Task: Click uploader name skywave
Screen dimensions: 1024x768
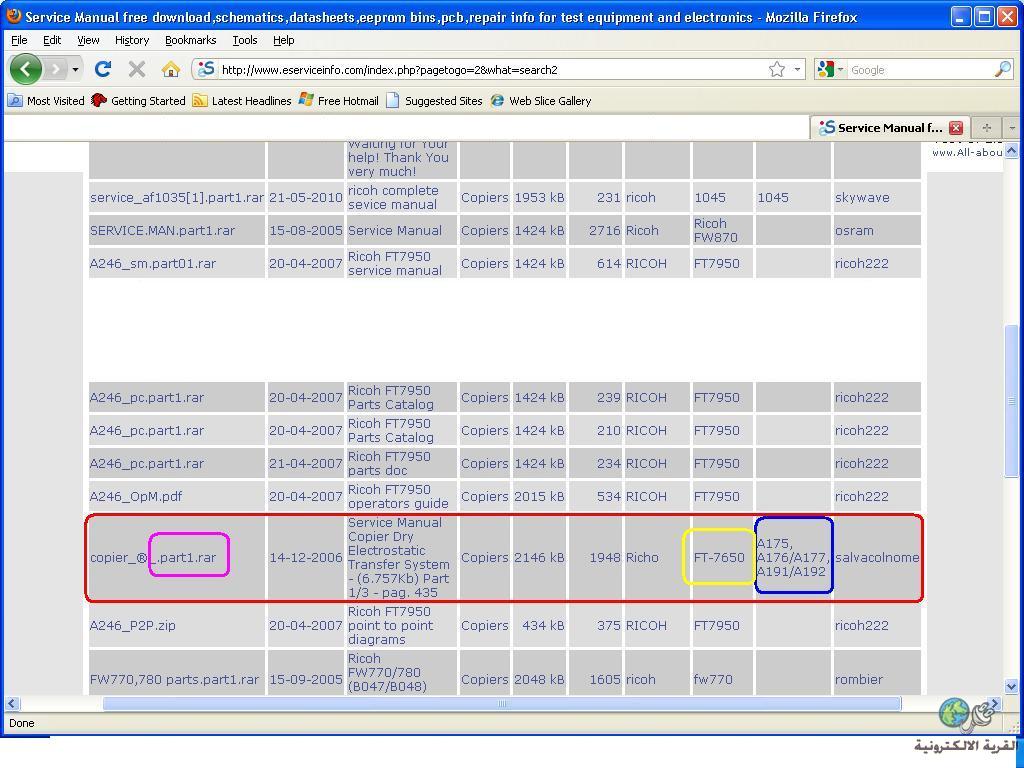Action: tap(861, 197)
